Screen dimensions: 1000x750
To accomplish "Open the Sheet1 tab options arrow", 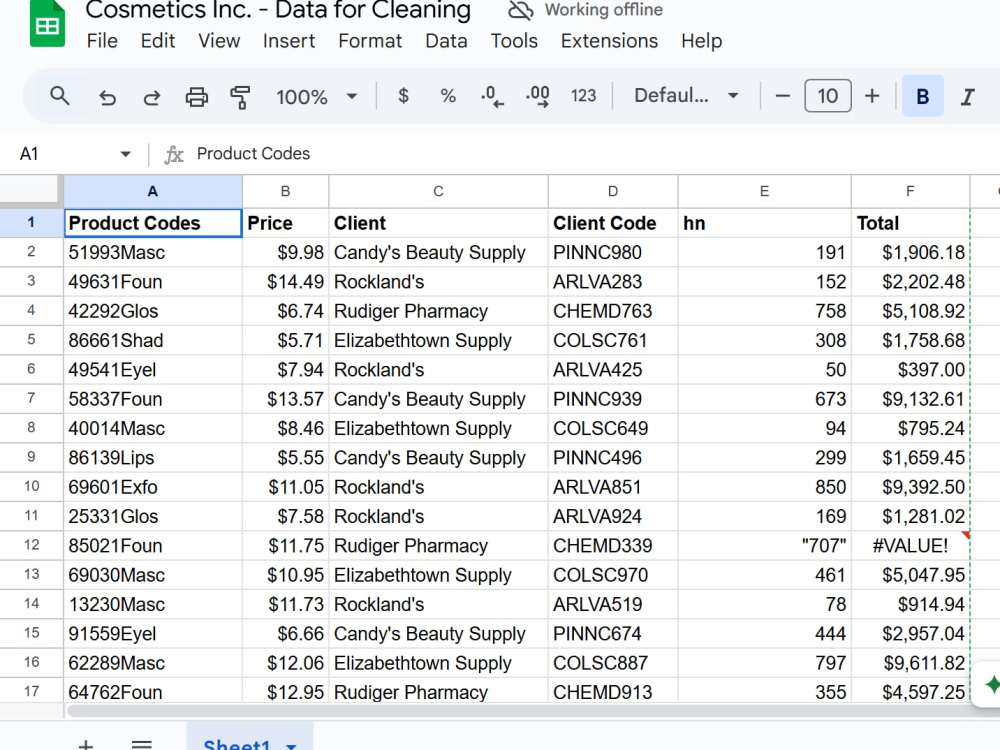I will 291,745.
